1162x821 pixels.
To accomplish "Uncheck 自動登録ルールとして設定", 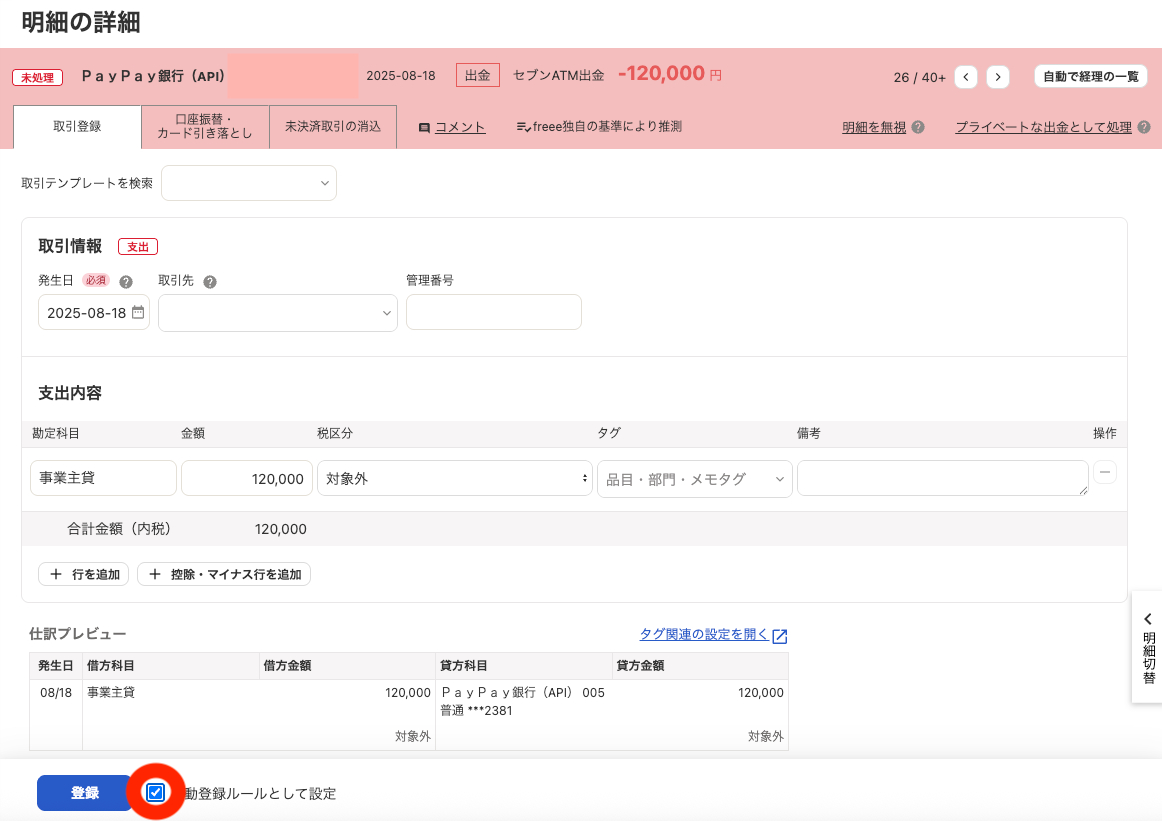I will (156, 792).
